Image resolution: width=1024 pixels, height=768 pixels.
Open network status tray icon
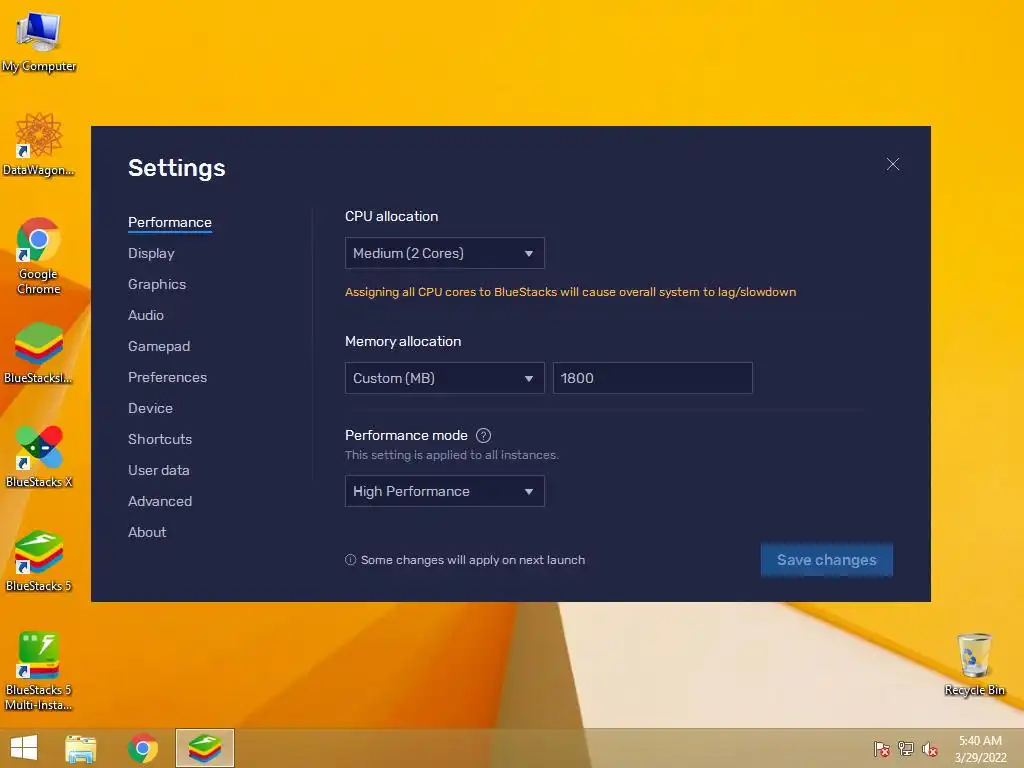(x=906, y=748)
